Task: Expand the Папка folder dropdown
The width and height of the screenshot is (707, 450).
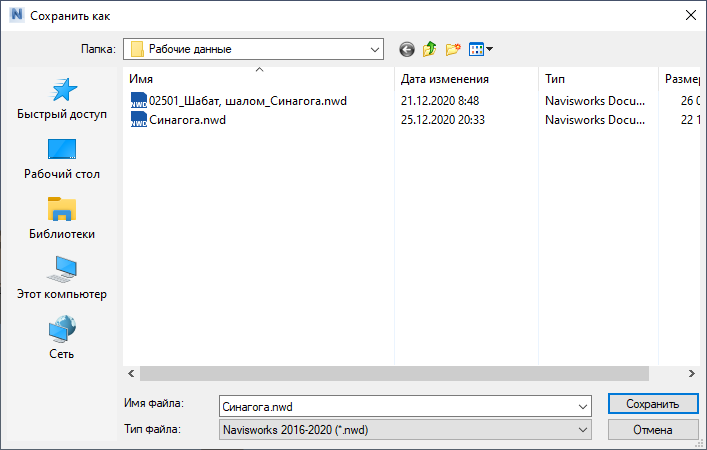Action: (375, 48)
